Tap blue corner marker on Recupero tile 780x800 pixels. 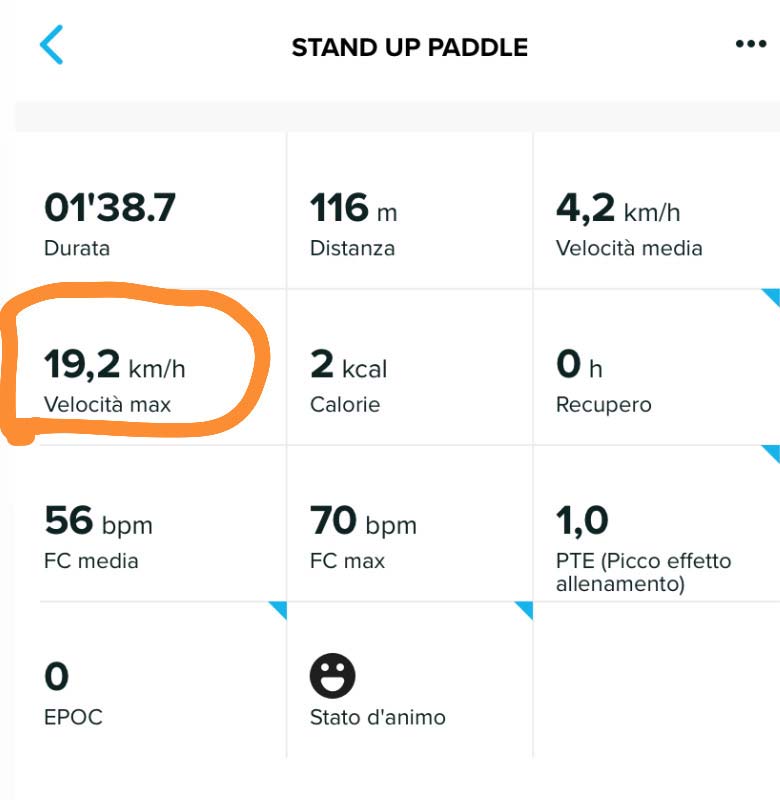pos(771,297)
